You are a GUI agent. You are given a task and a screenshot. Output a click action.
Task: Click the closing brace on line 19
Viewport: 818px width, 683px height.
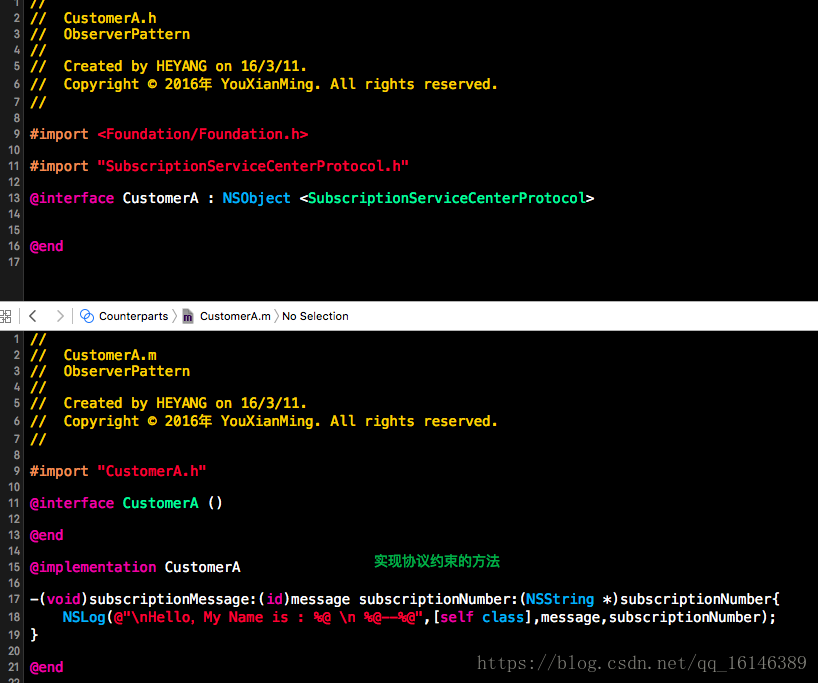34,635
